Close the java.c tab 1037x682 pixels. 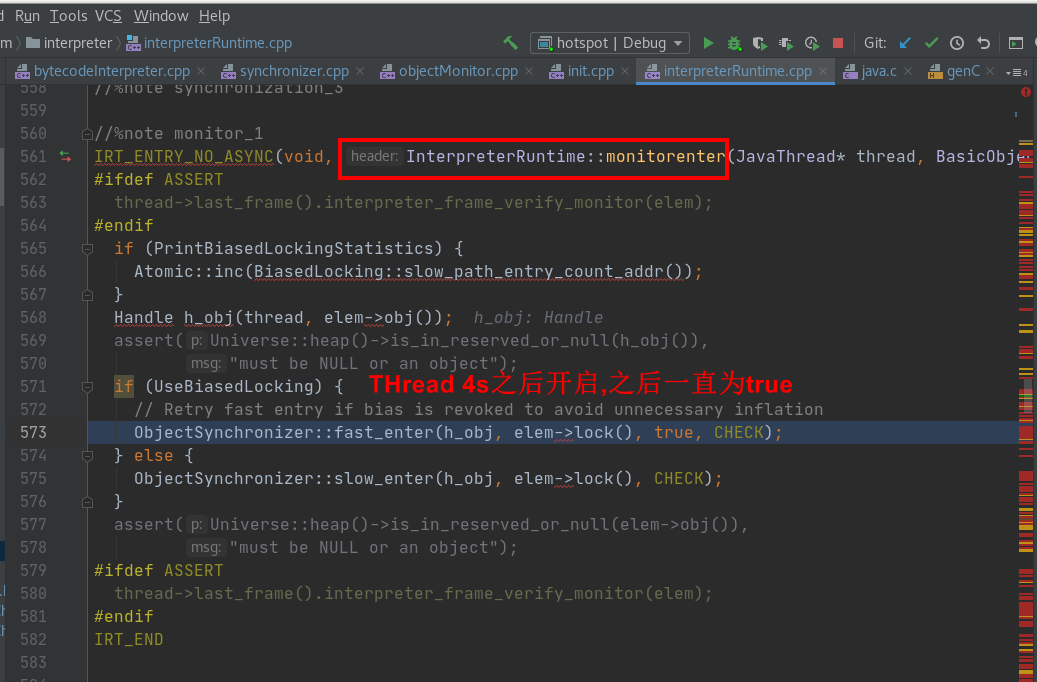tap(908, 71)
